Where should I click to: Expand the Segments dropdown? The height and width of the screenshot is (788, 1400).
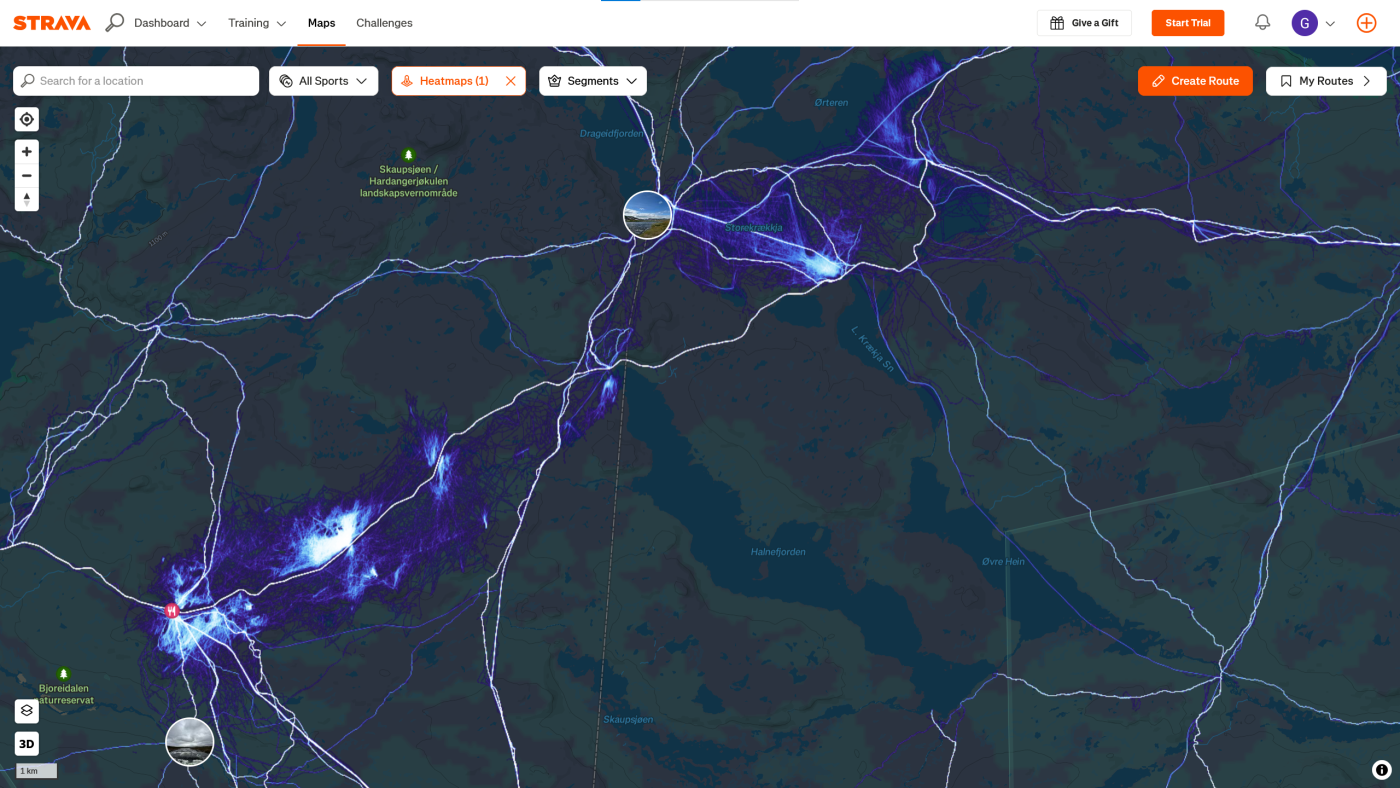tap(592, 81)
